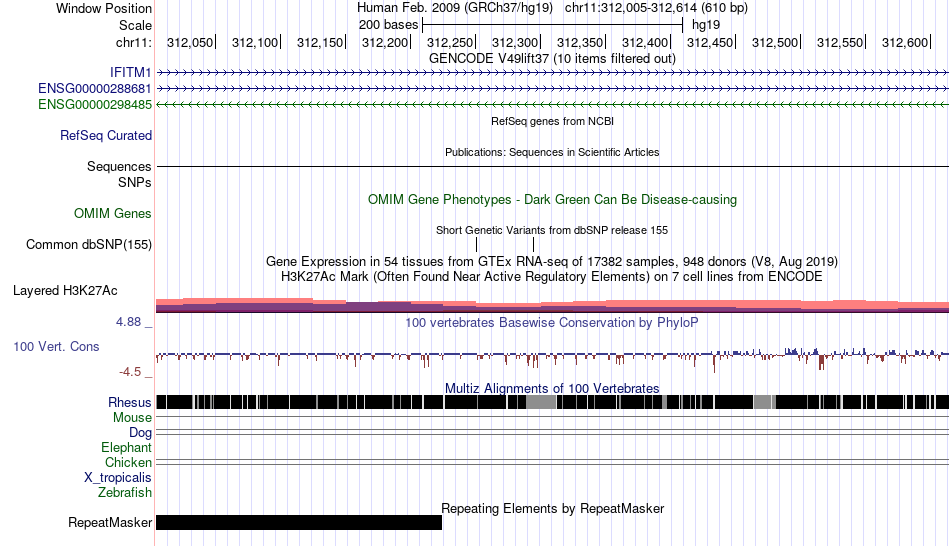This screenshot has width=950, height=546.
Task: Click the hg19 label beside the scale bar
Action: 706,25
